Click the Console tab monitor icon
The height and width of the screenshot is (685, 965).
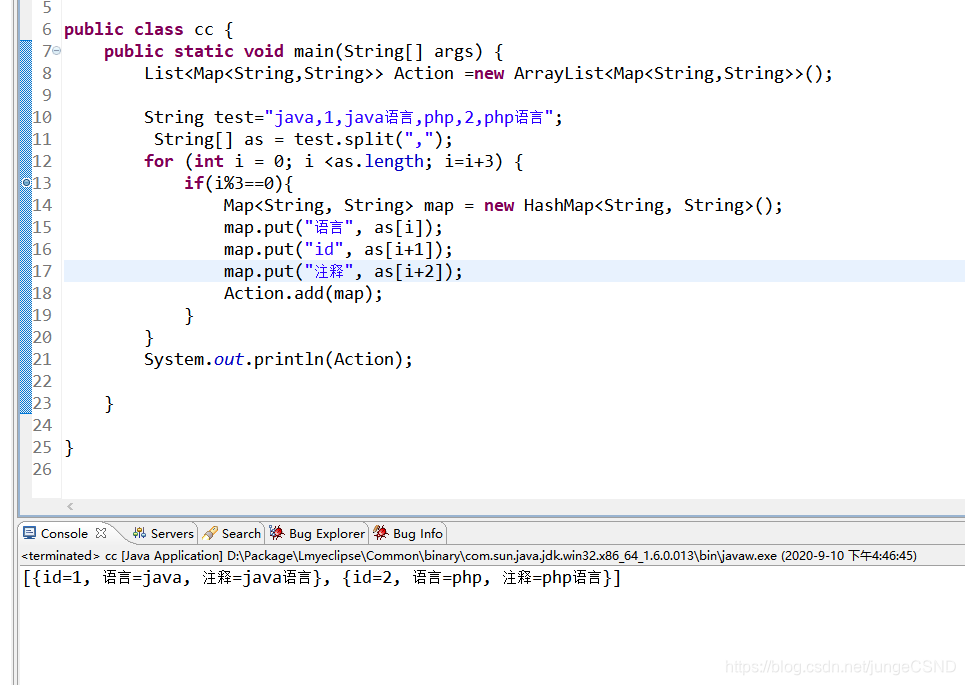pos(30,533)
